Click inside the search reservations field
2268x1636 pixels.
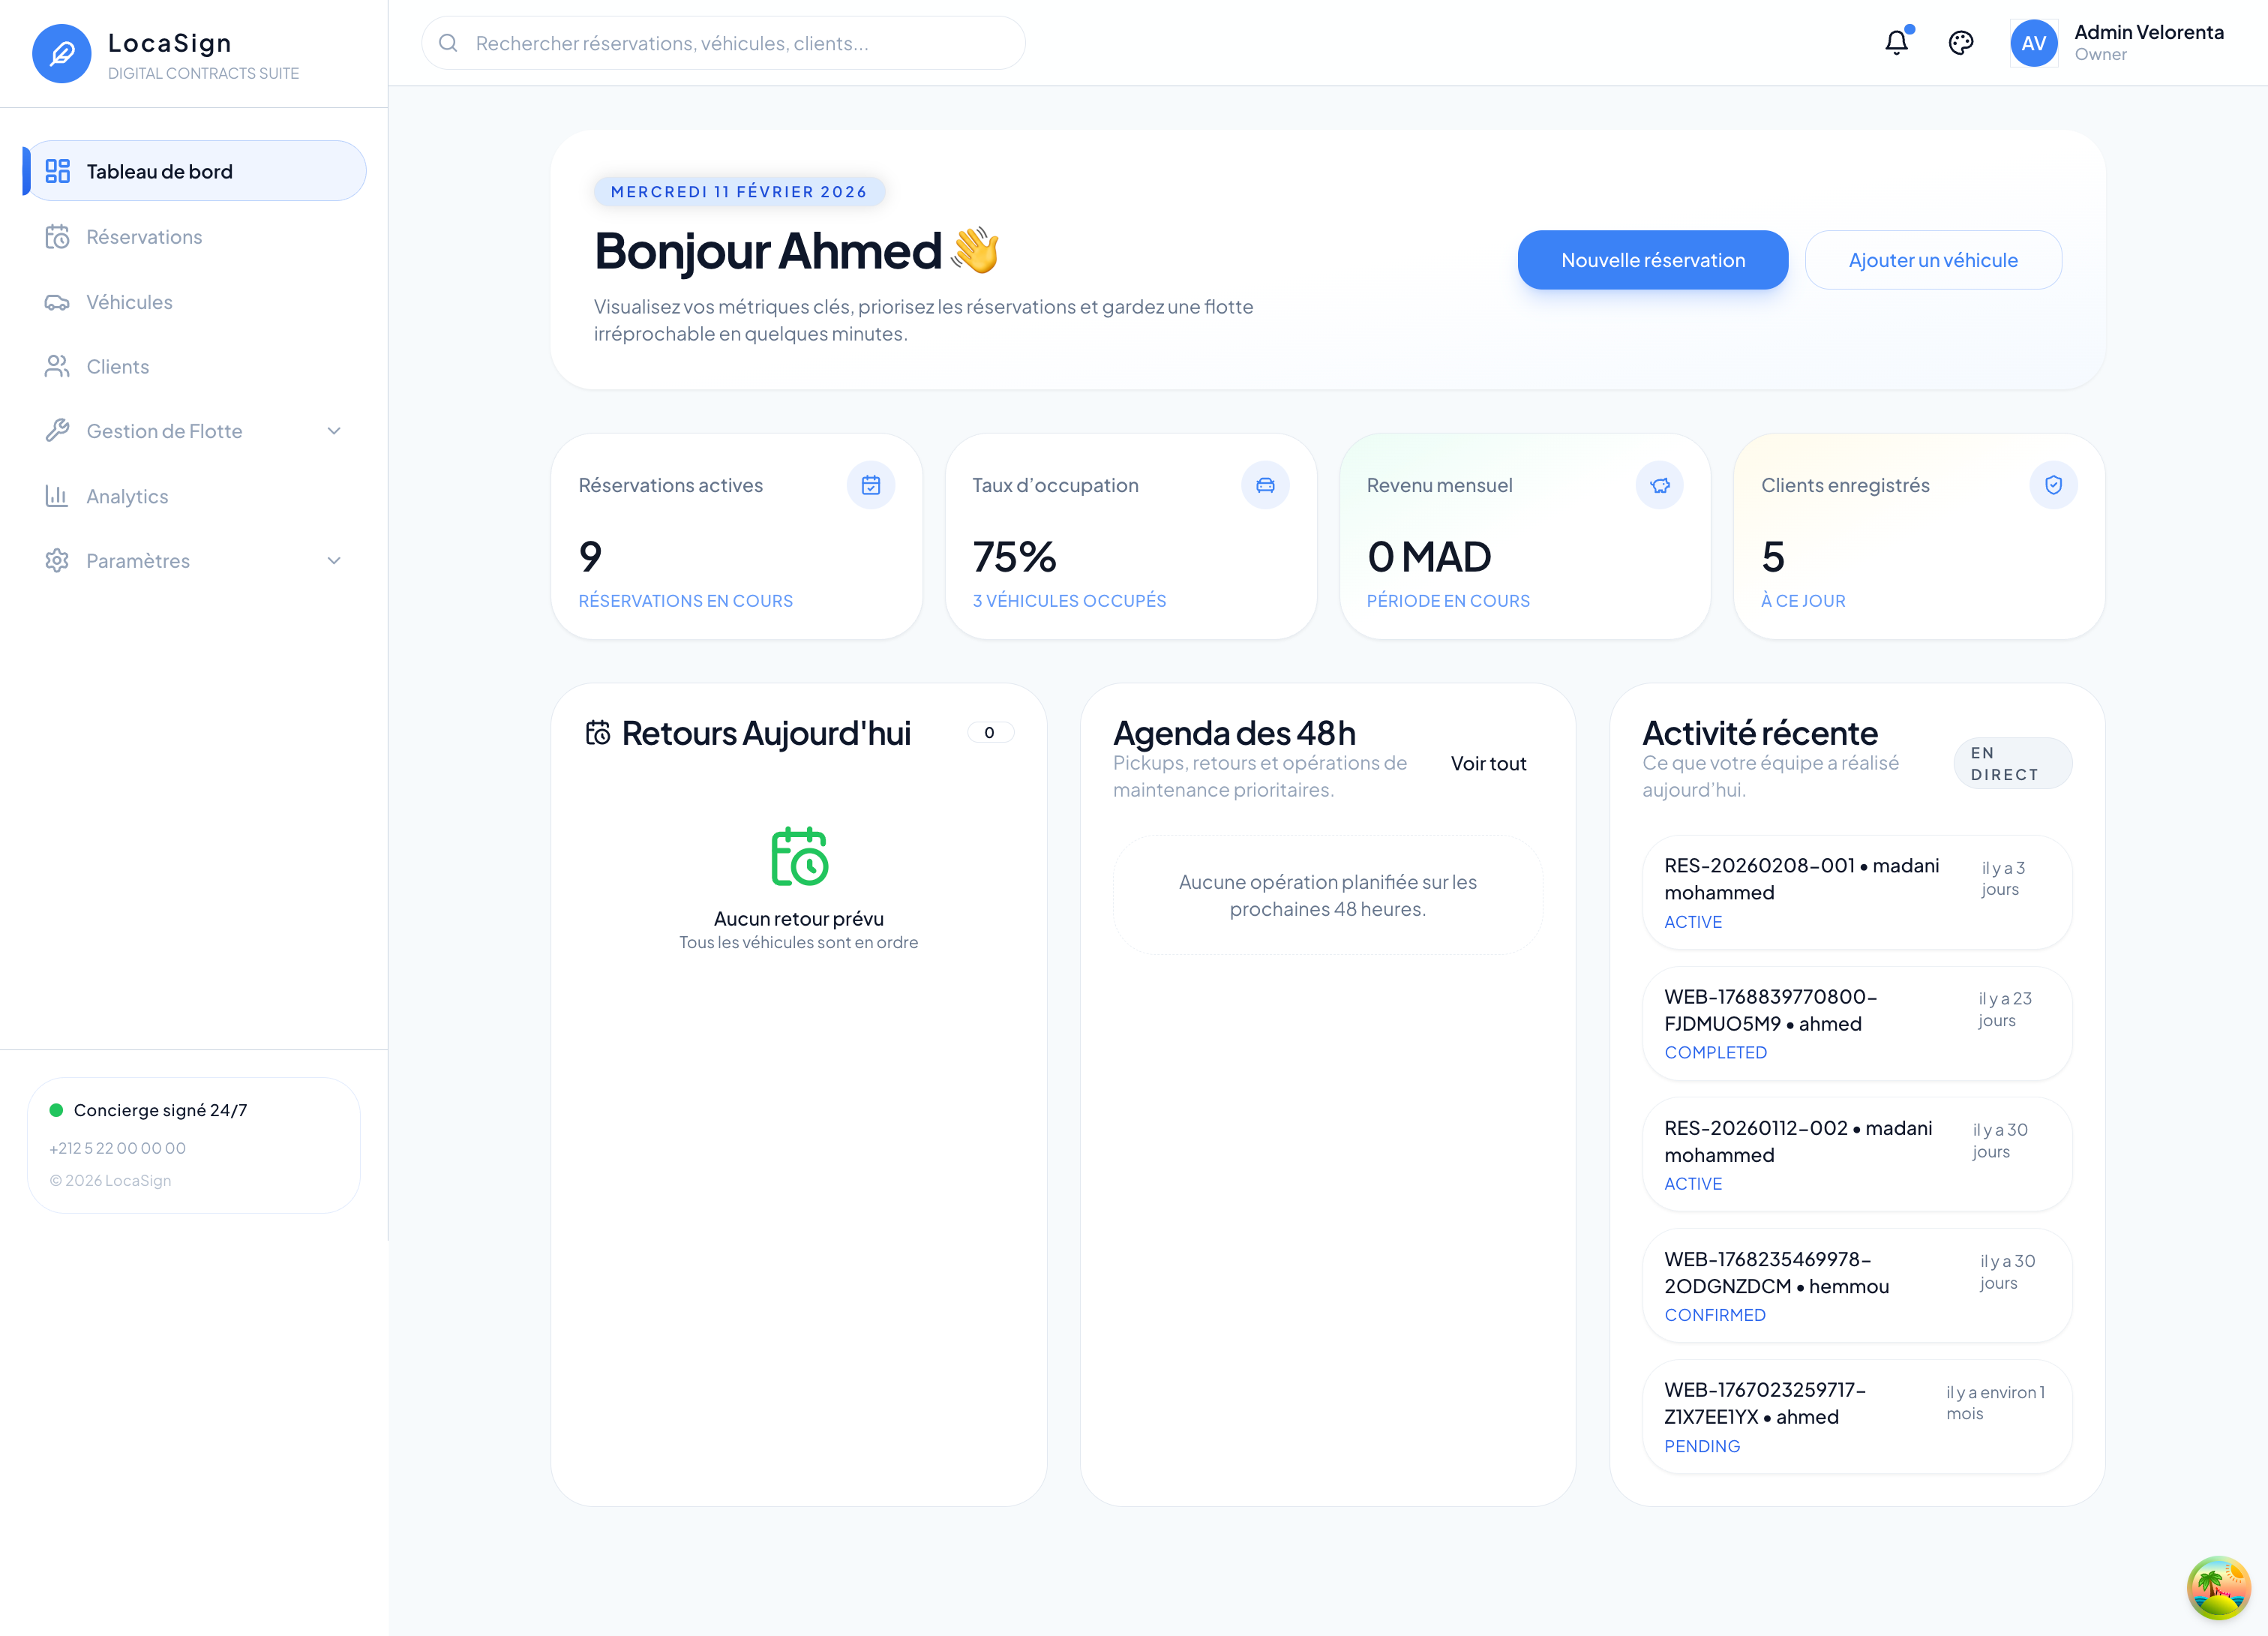coord(722,43)
